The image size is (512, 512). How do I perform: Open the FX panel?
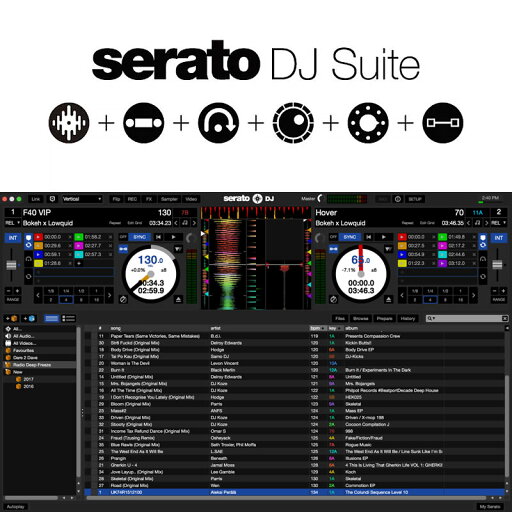coord(149,199)
